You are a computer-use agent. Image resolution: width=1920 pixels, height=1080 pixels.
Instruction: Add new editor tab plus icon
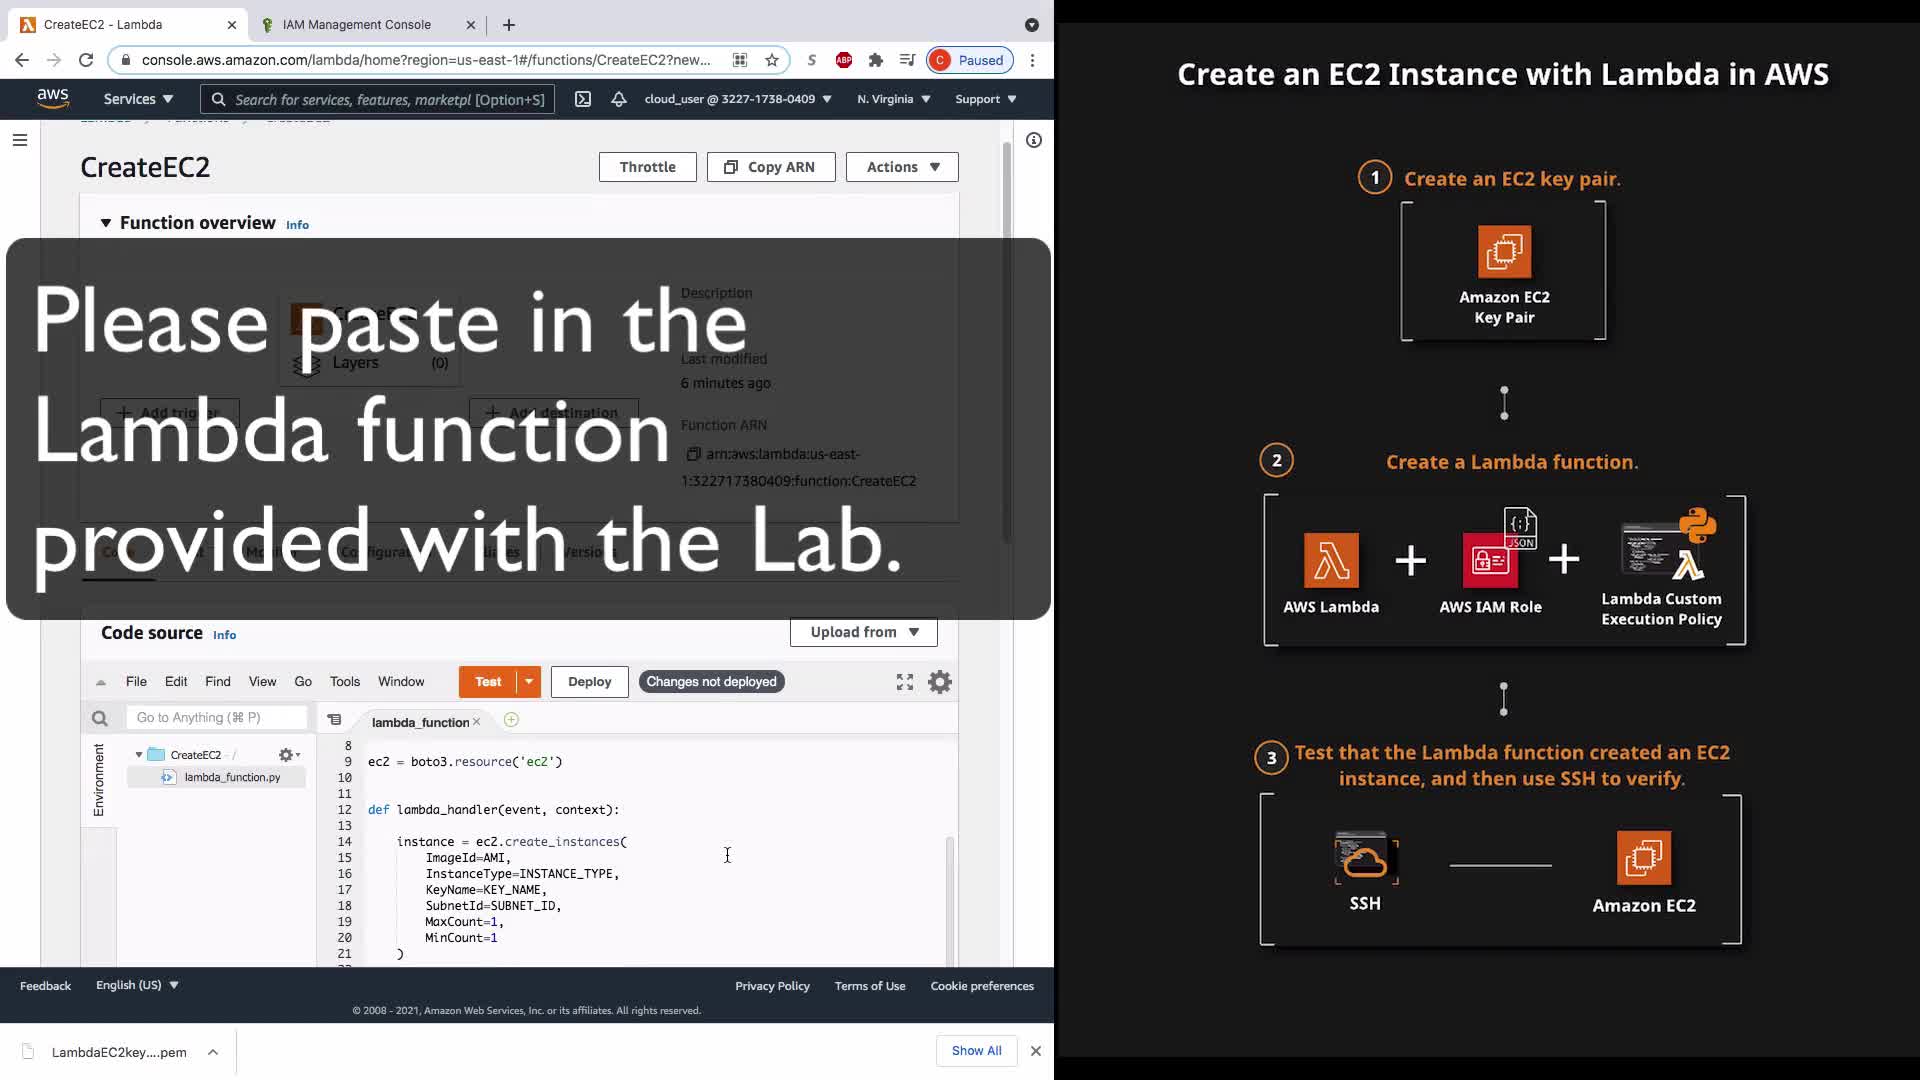click(x=511, y=720)
